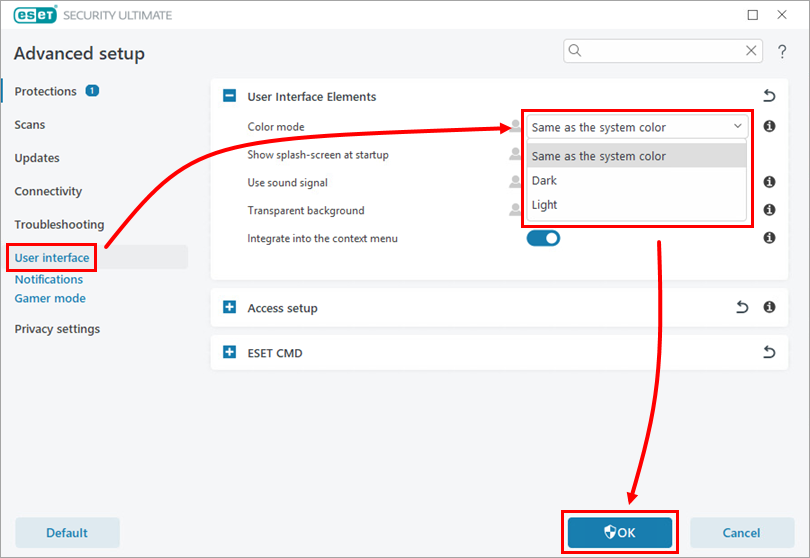Click 'Integrate into the context menu' label

(x=322, y=238)
